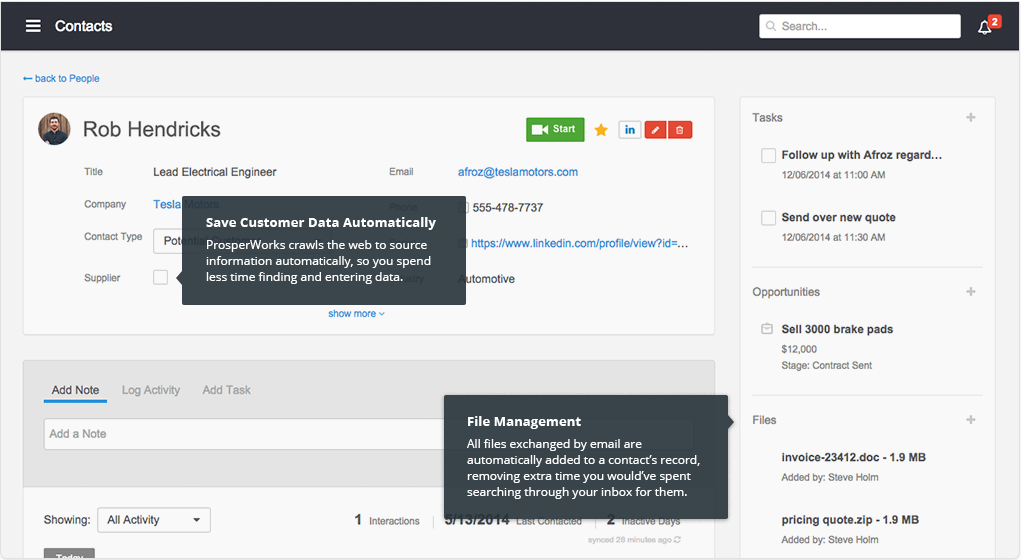Delete contact using the trash icon
This screenshot has width=1021, height=560.
coord(680,130)
